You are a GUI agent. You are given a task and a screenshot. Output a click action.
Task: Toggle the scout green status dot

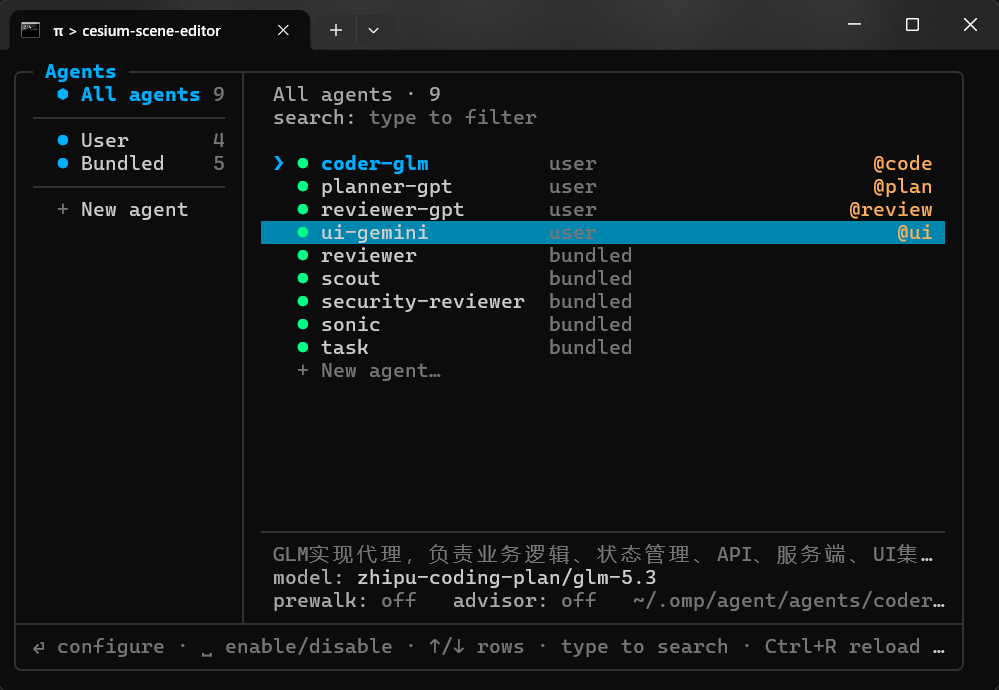tap(303, 278)
